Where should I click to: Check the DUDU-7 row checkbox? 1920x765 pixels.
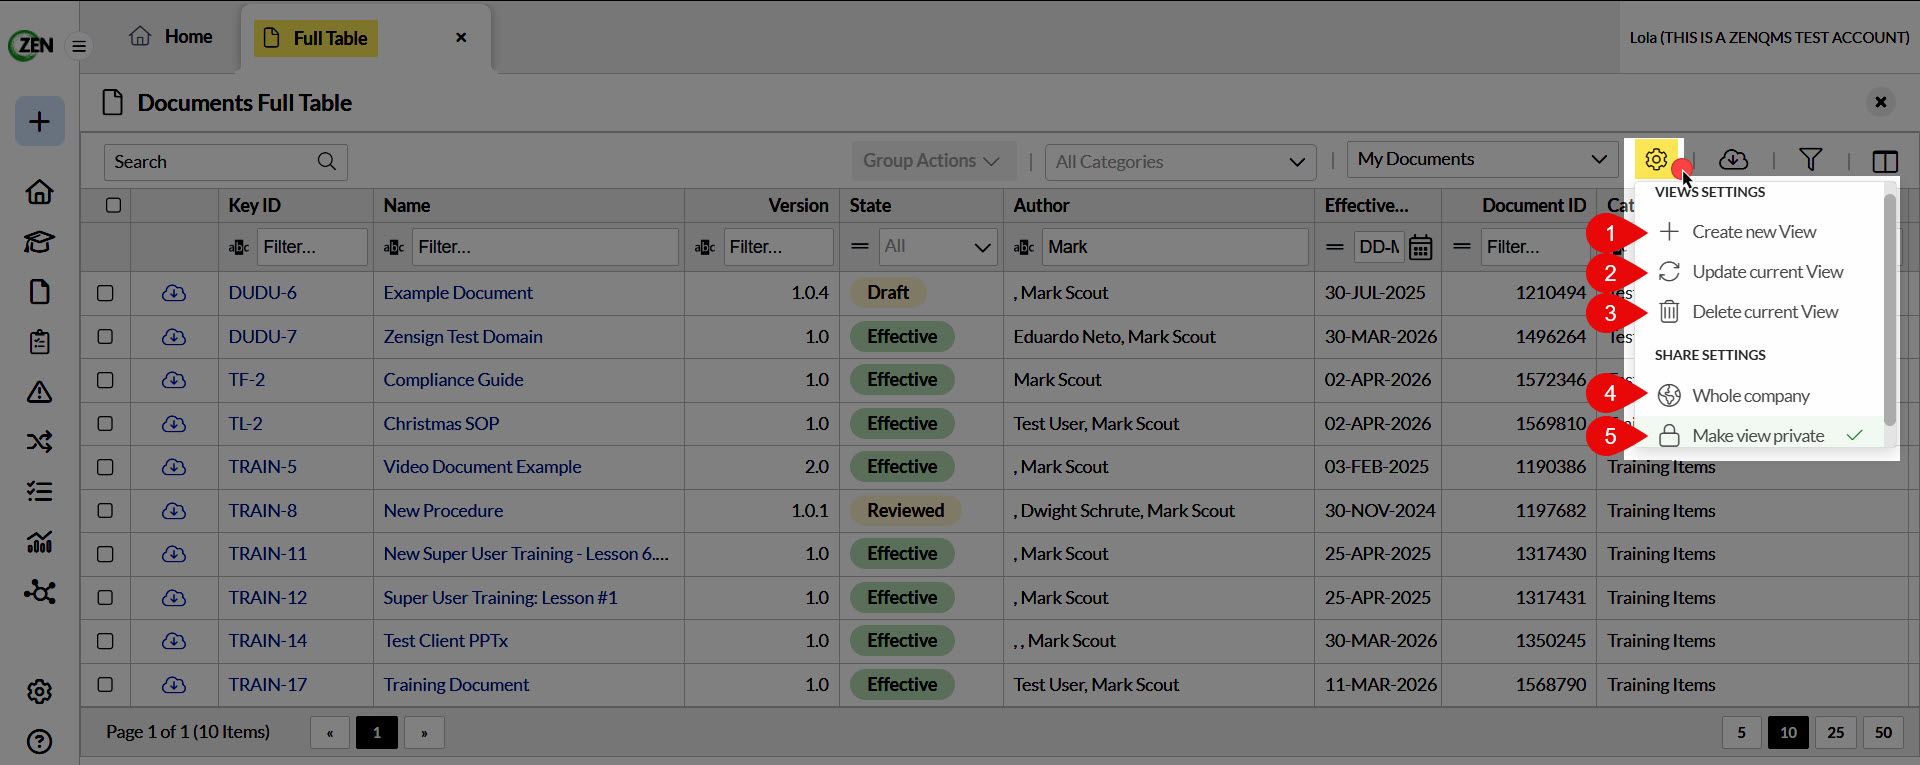(105, 337)
